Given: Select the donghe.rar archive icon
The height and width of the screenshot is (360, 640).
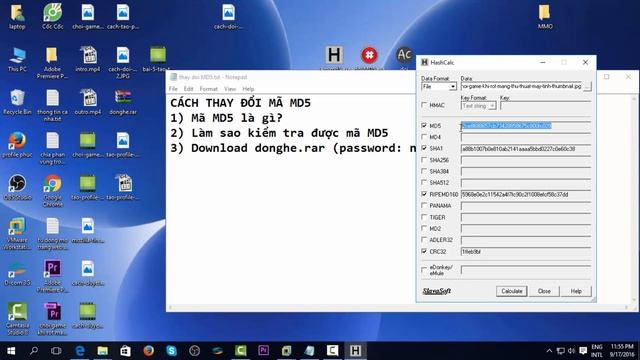Looking at the screenshot, I should click(x=123, y=102).
